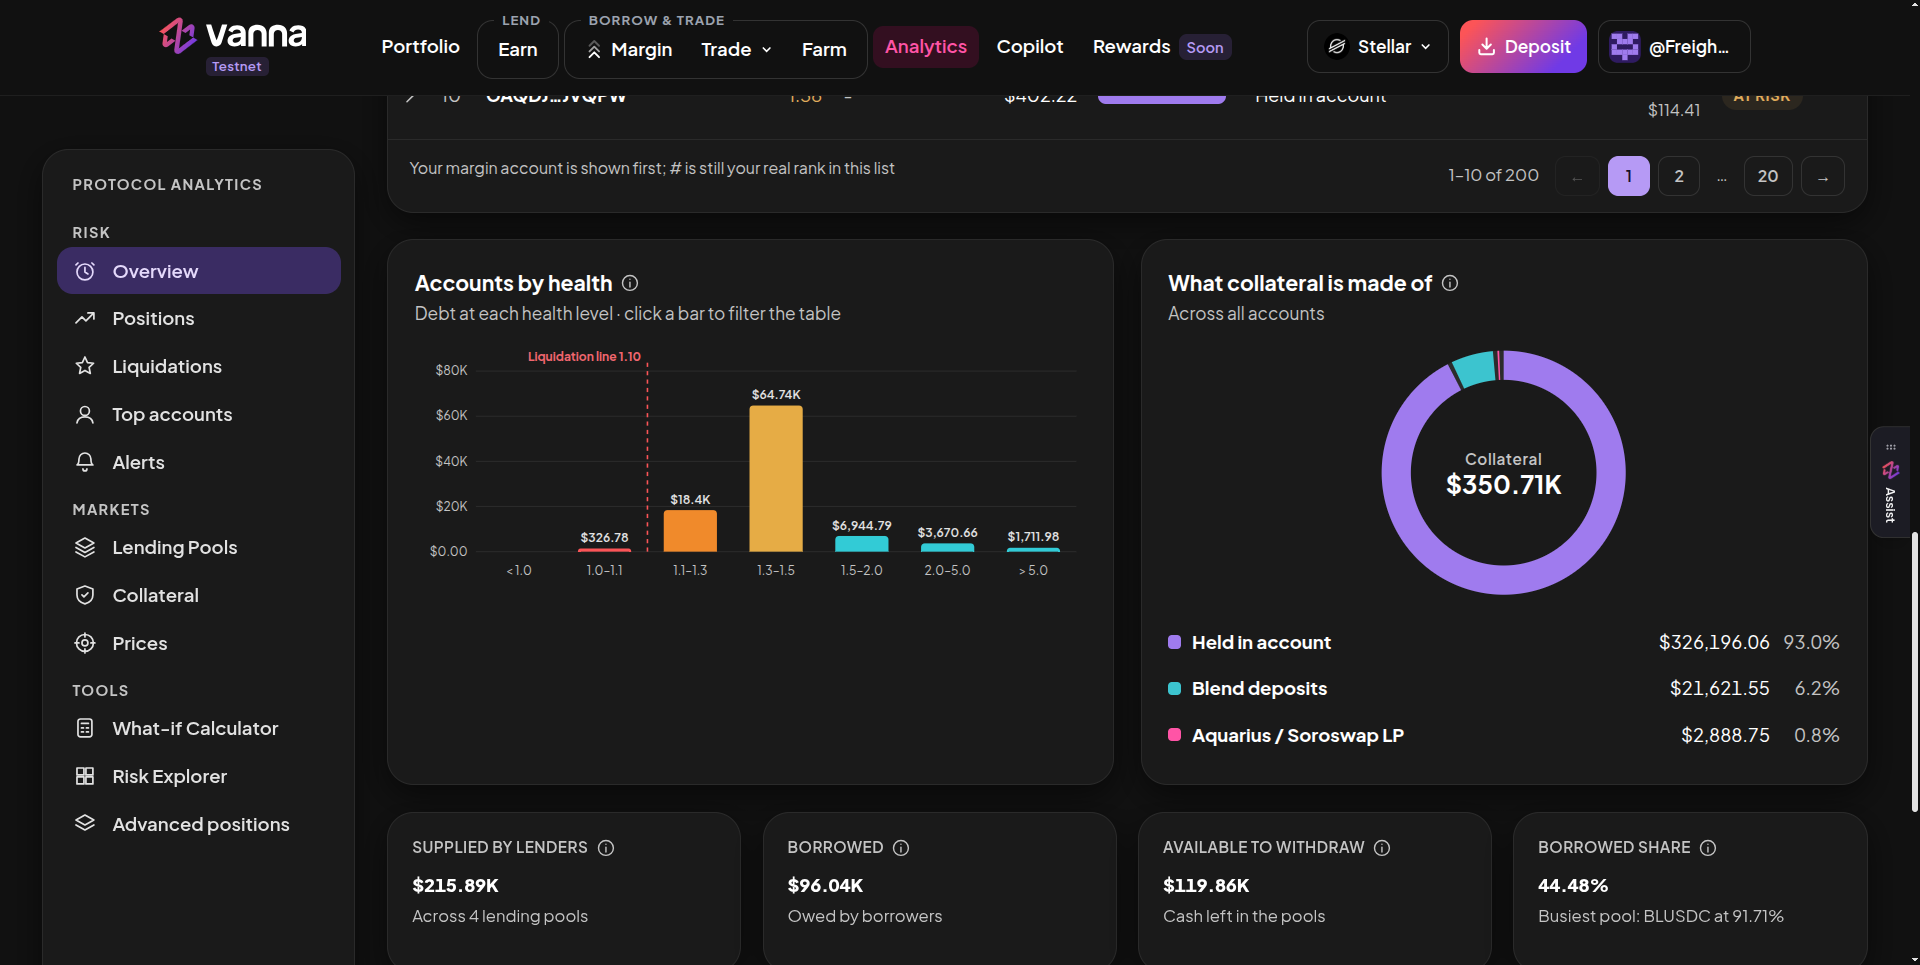
Task: Select page 1 in pagination
Action: click(x=1629, y=176)
